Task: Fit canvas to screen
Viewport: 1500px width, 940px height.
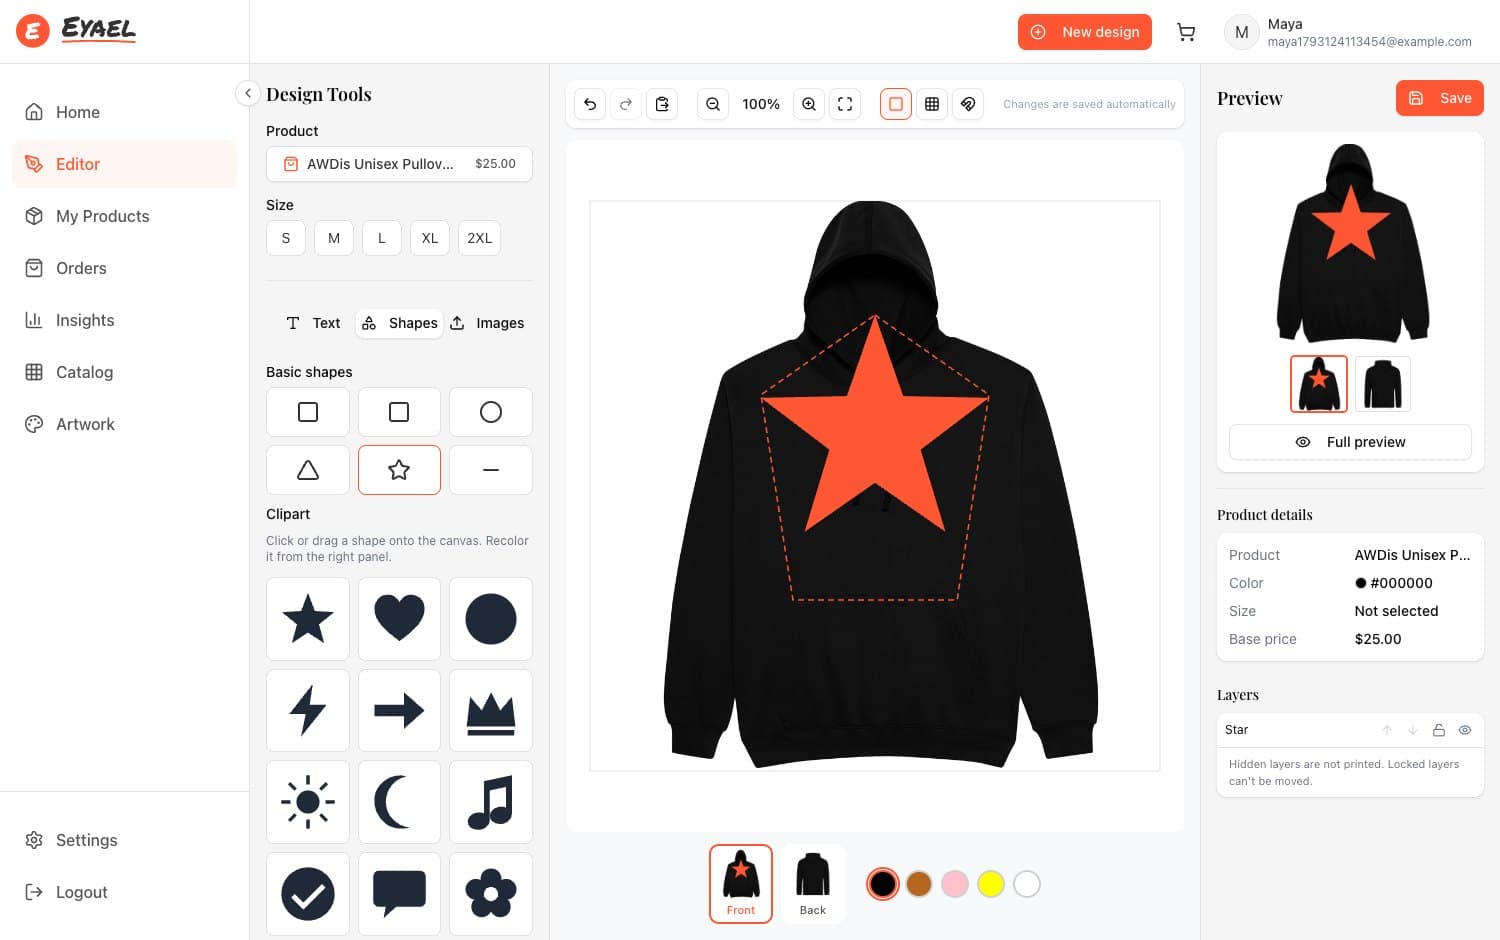Action: point(845,104)
